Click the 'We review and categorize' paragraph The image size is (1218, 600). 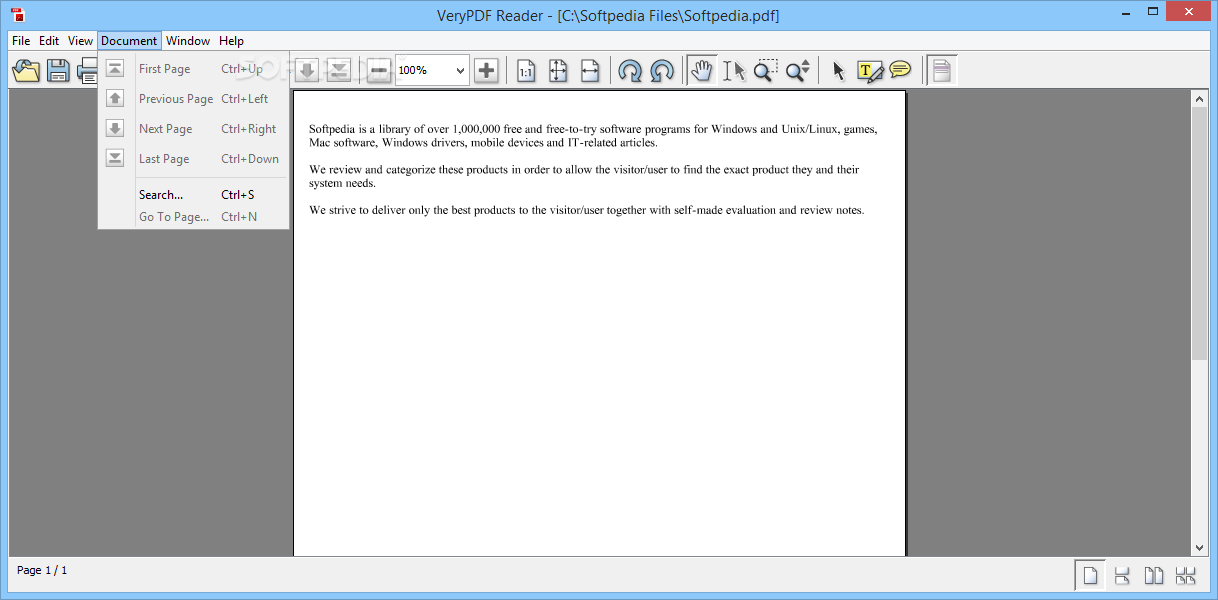[584, 177]
